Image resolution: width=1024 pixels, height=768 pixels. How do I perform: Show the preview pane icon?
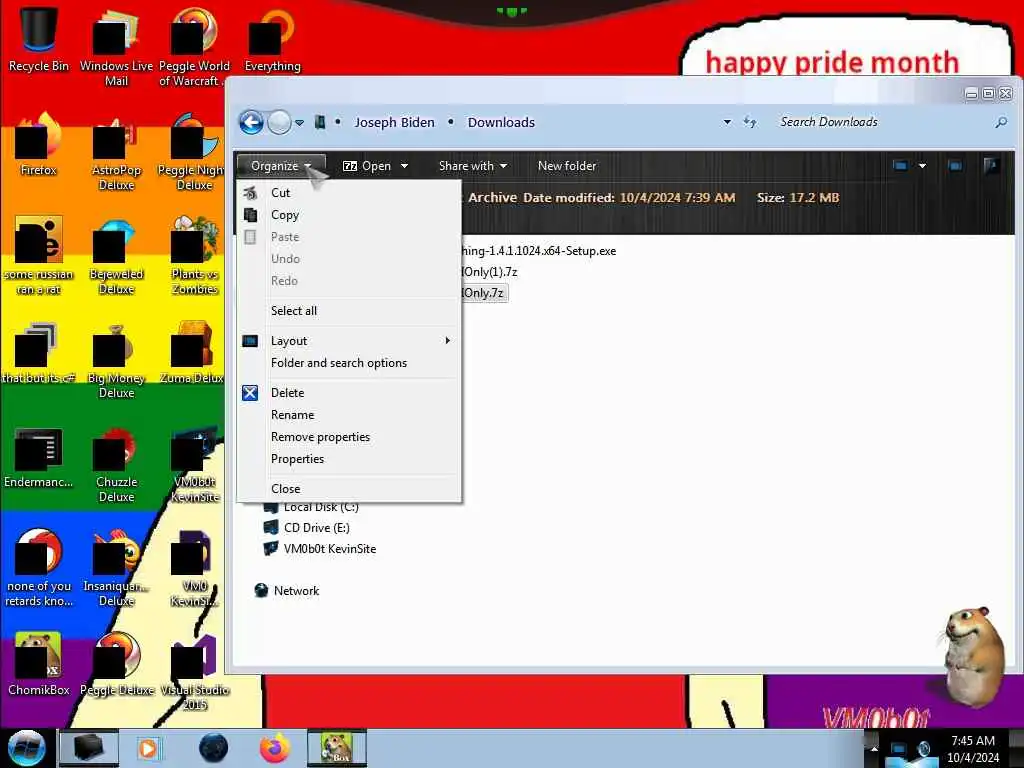click(955, 166)
